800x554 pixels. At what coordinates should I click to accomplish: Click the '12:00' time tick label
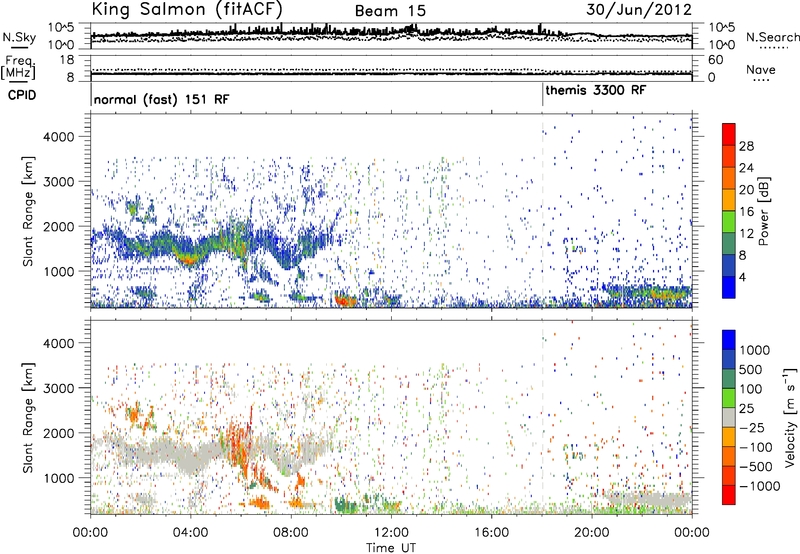click(391, 533)
